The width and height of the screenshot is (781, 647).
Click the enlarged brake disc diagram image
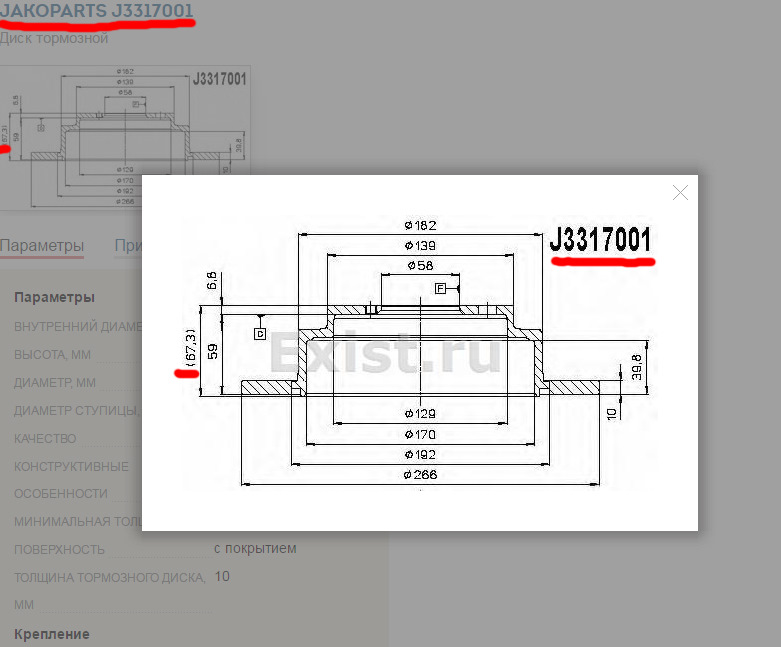(419, 352)
